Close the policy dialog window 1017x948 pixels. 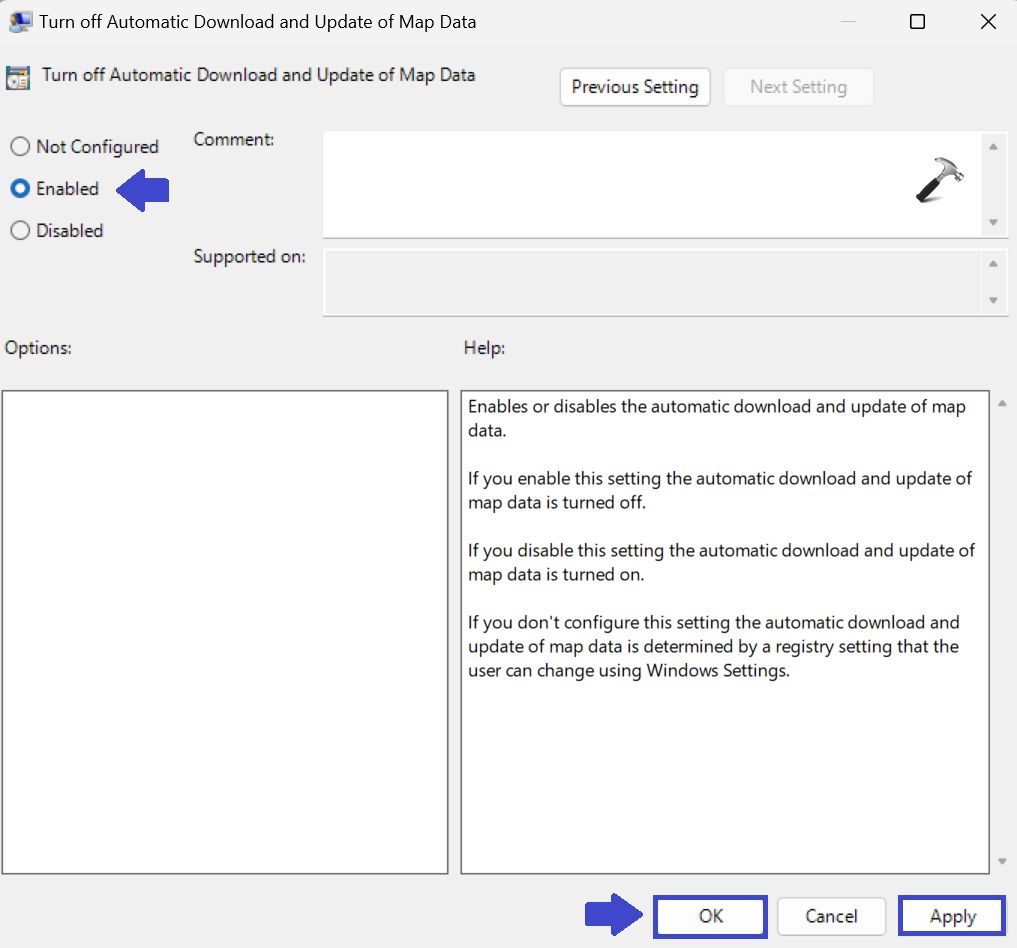988,21
